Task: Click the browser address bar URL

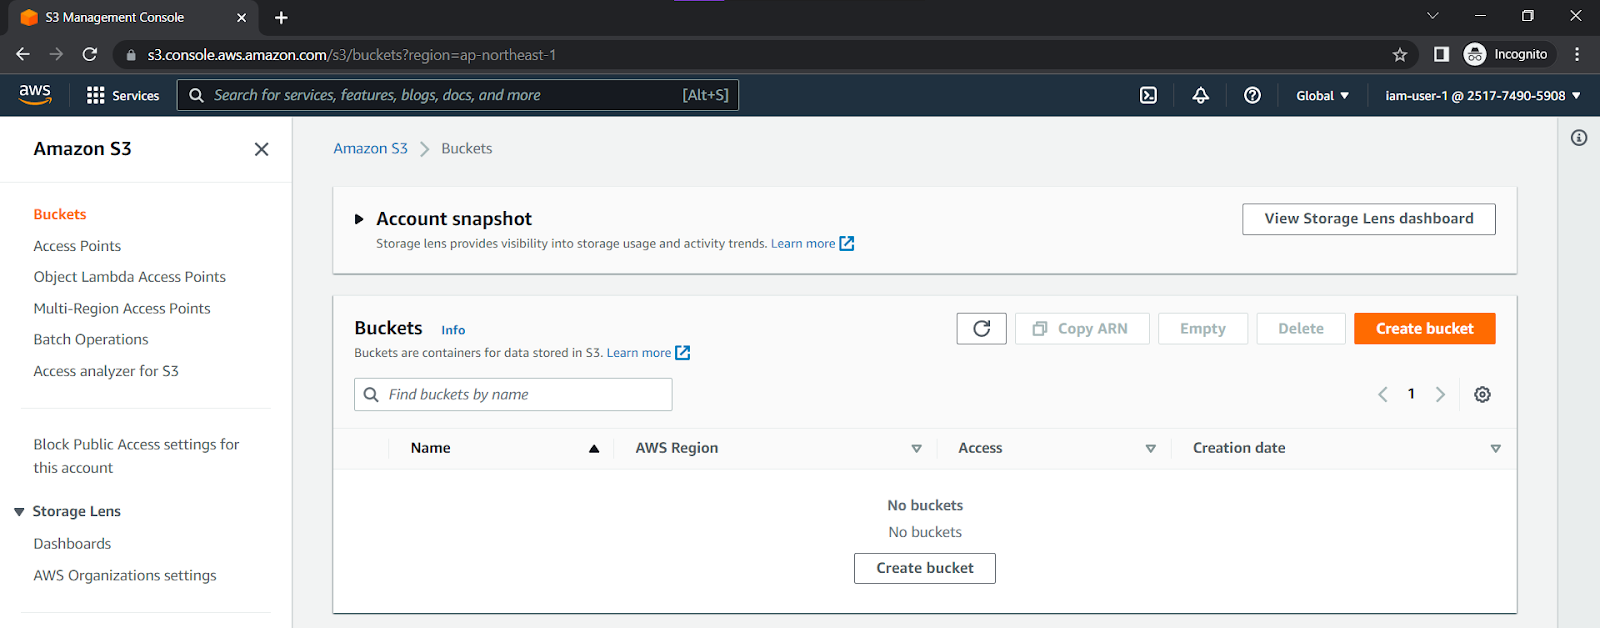Action: tap(352, 55)
